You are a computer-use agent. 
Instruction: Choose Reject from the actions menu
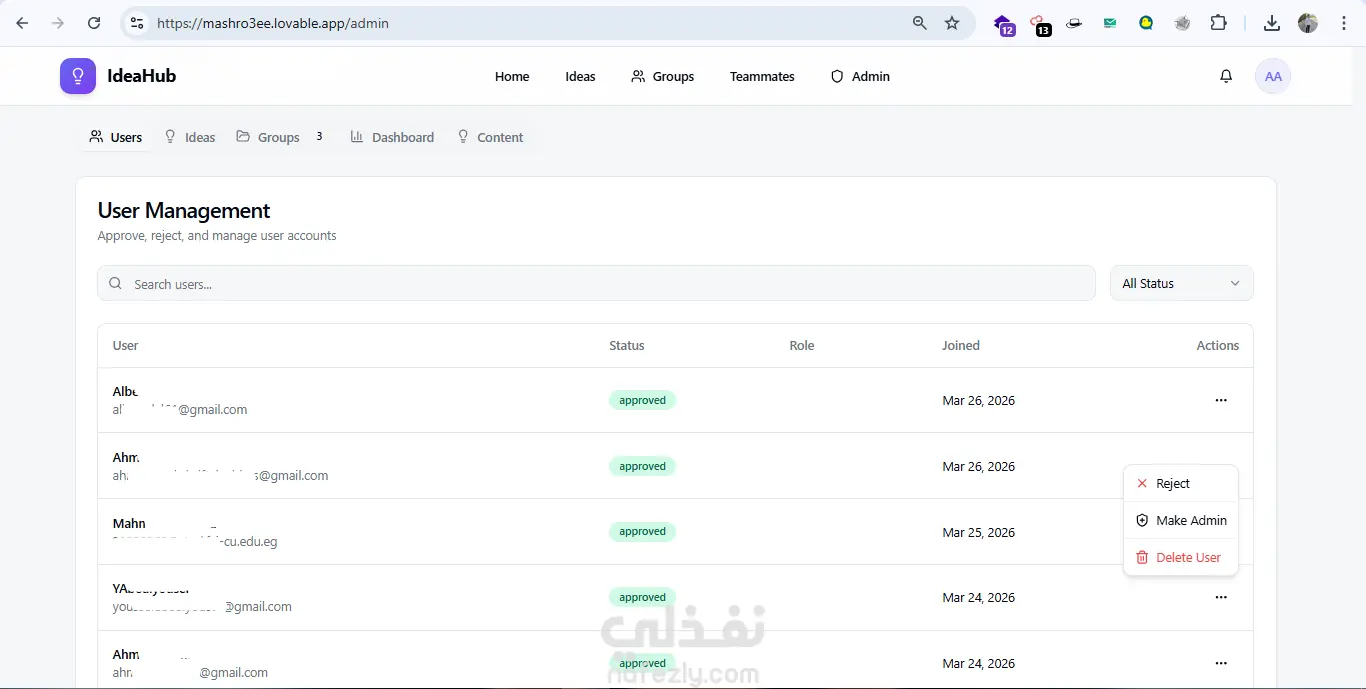[1181, 483]
